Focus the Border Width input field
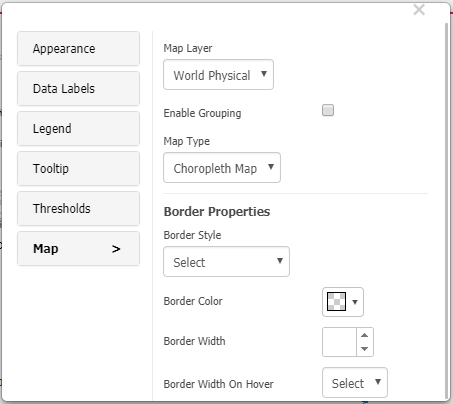This screenshot has width=453, height=404. pos(339,342)
